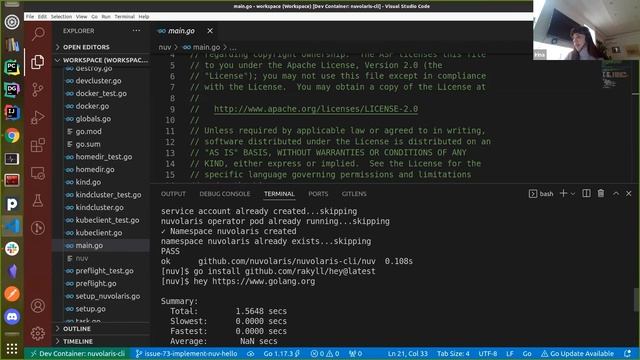This screenshot has height=360, width=640.
Task: Click Go Update Available notice
Action: (578, 353)
